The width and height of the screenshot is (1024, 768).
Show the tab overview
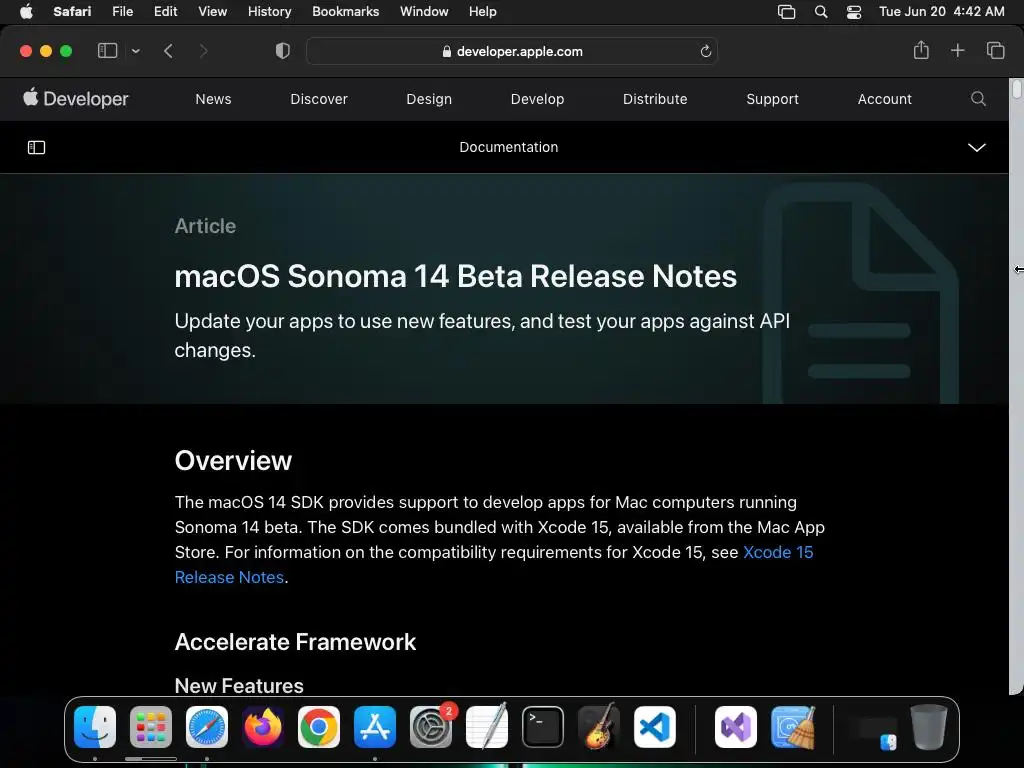[x=995, y=50]
